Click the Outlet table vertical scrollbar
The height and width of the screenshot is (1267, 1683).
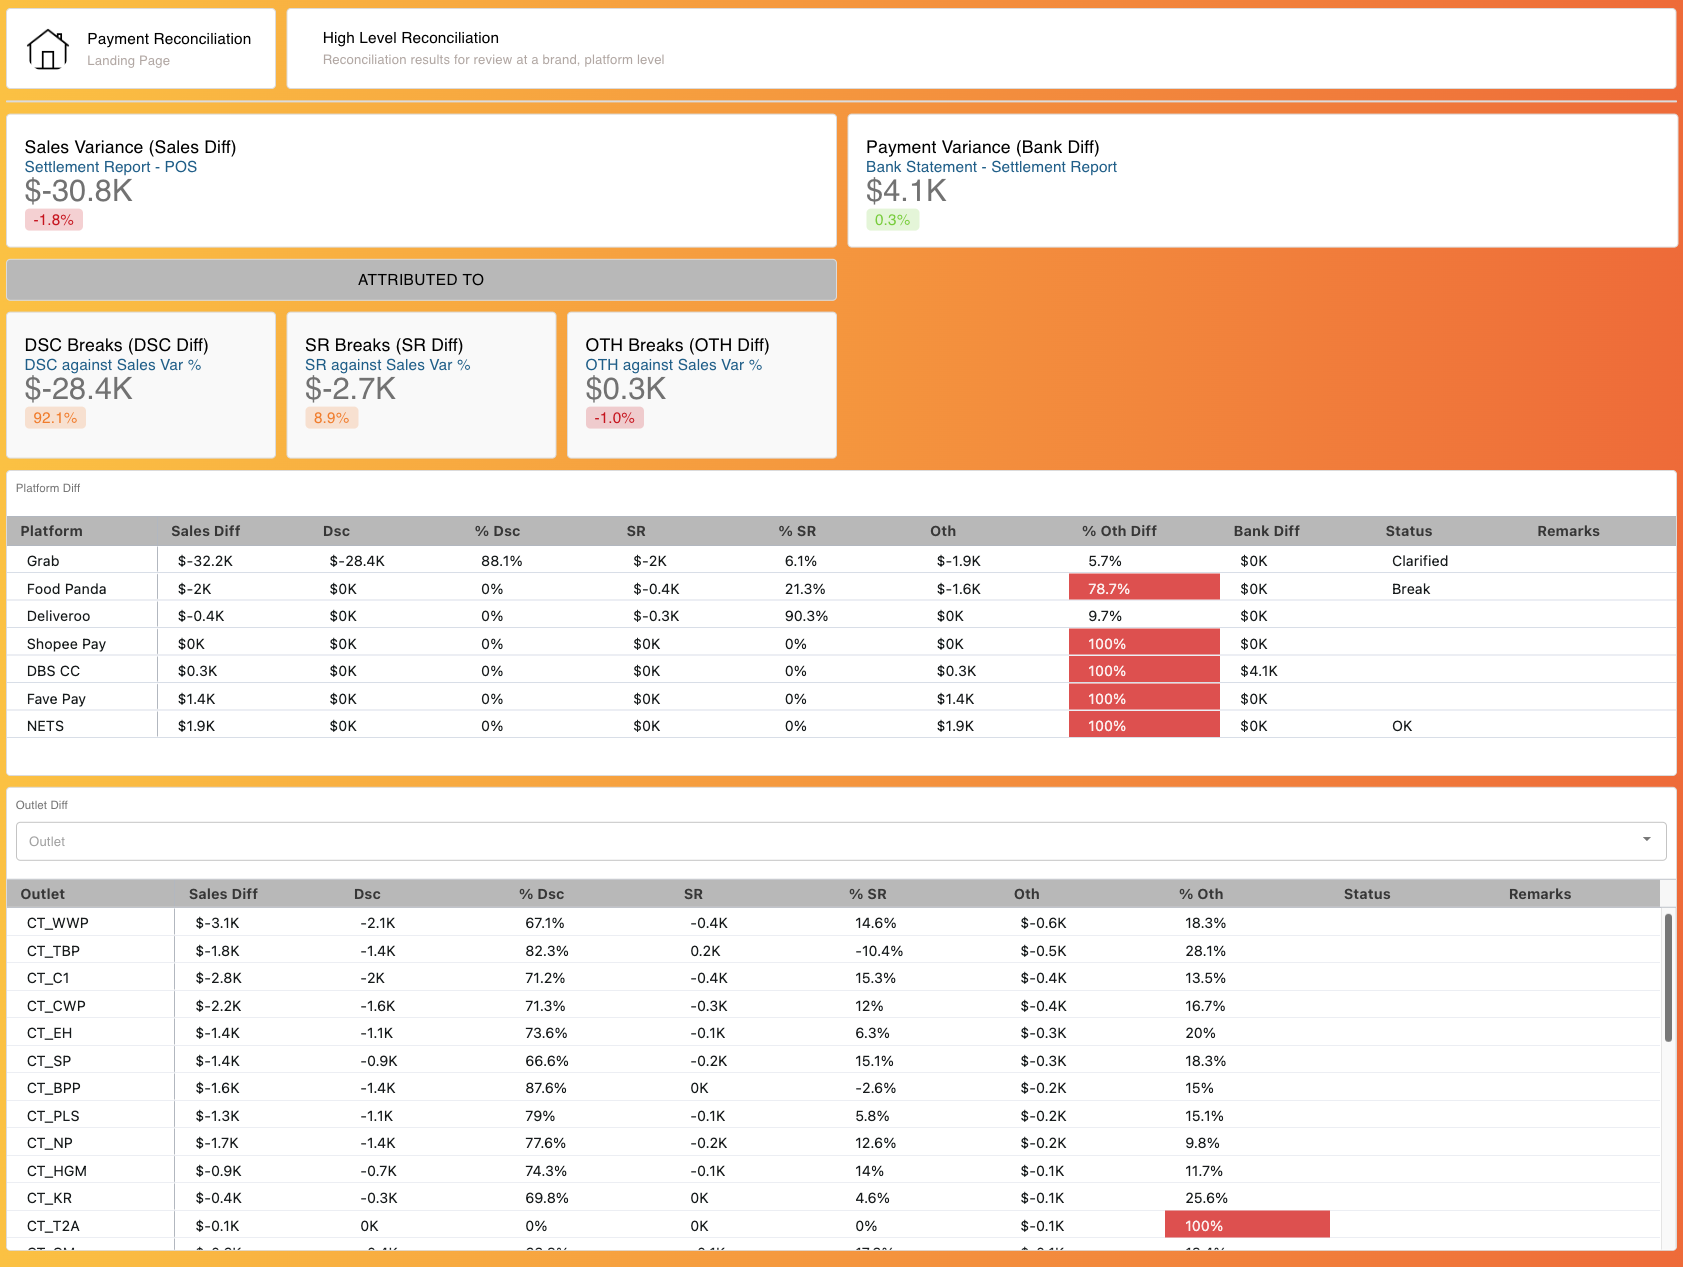coord(1668,977)
